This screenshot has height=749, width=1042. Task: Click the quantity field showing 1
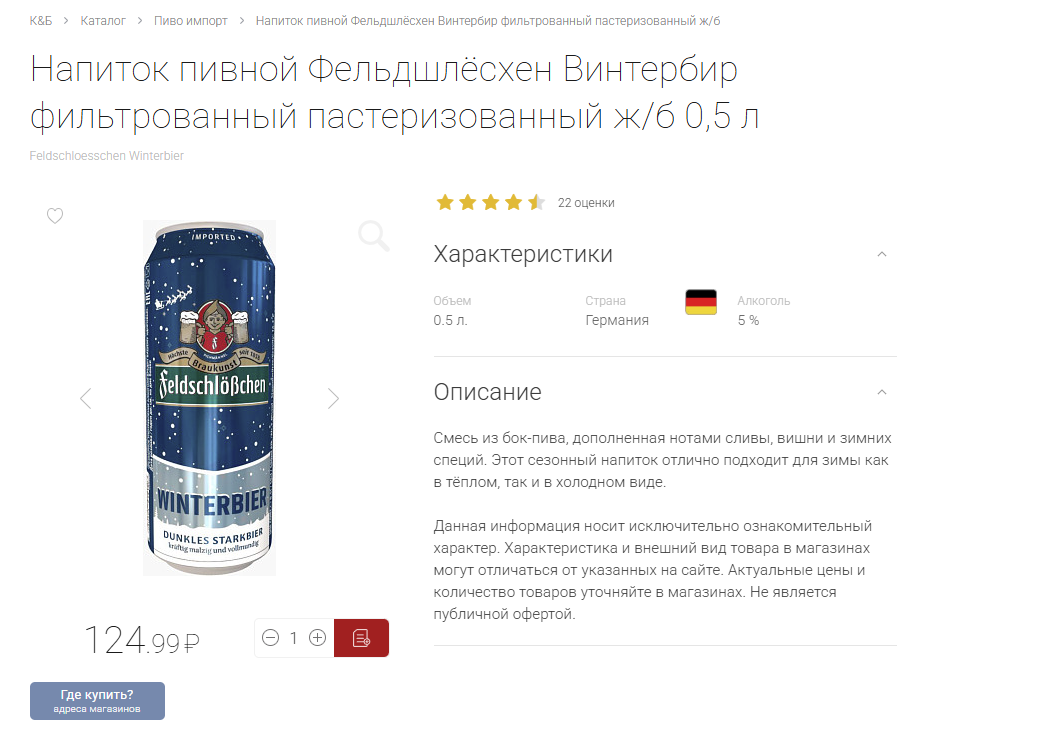pyautogui.click(x=294, y=638)
